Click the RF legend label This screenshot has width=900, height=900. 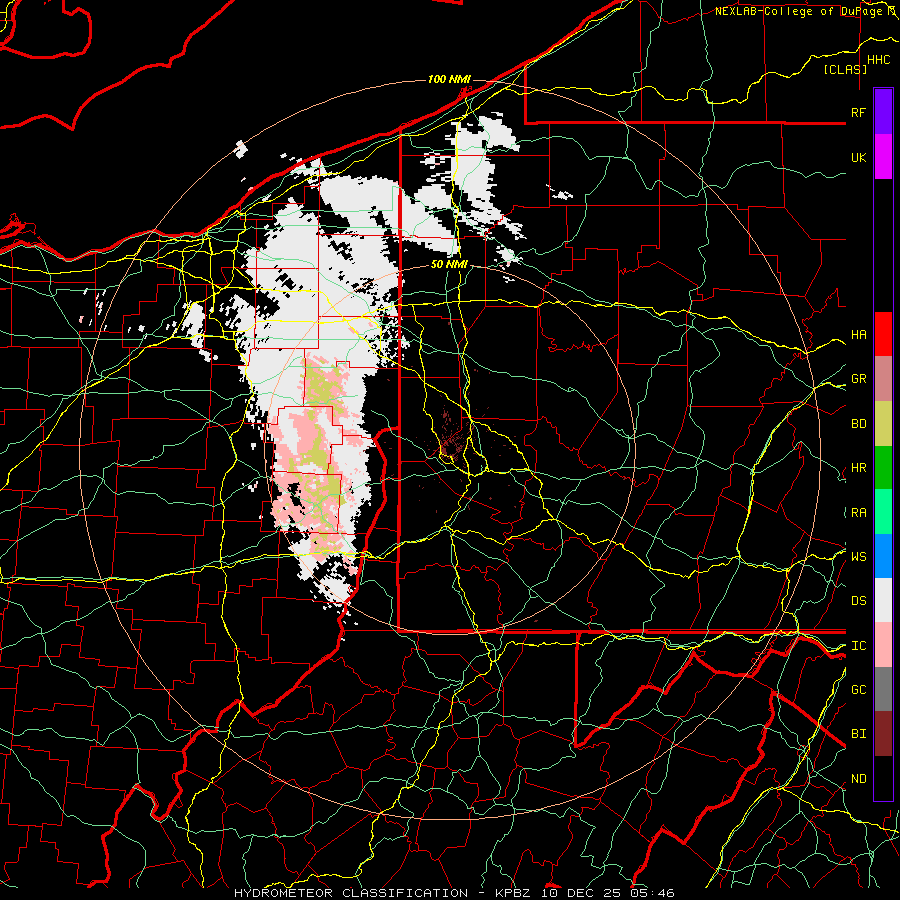[x=858, y=112]
